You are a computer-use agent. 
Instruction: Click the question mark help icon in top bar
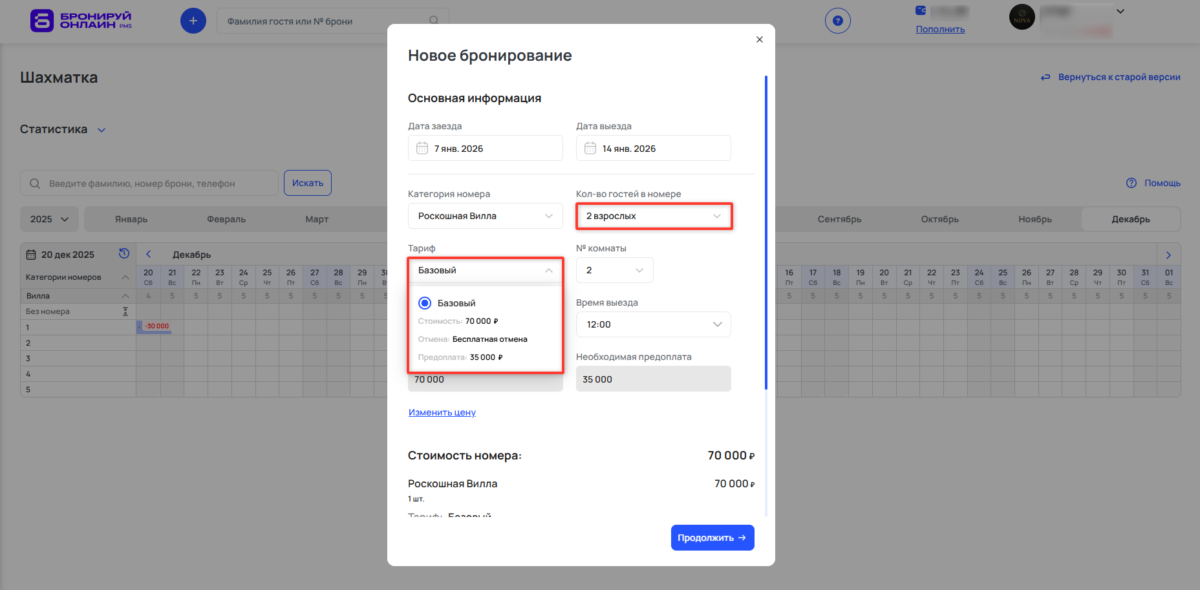837,20
